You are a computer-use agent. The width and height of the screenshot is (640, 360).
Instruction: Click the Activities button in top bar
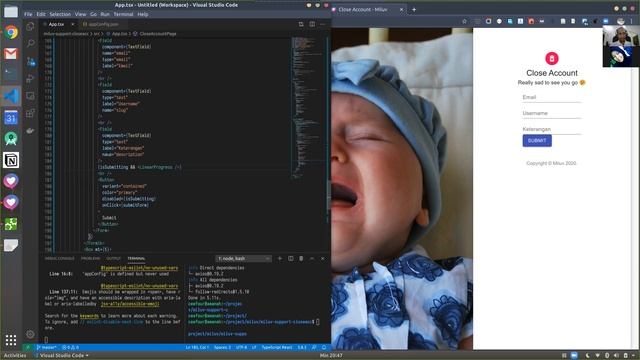coord(15,356)
